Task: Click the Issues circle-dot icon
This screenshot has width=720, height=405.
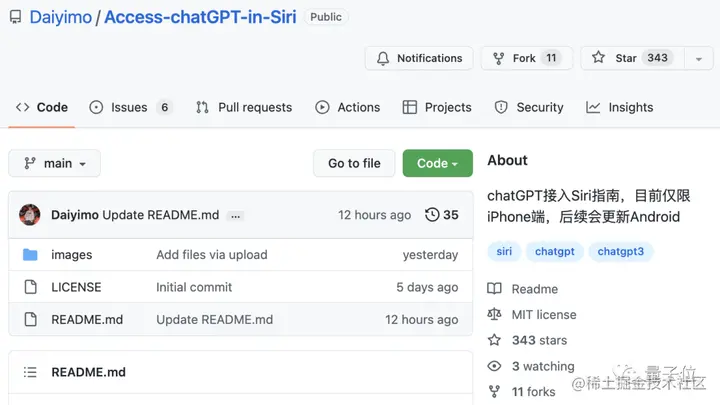Action: (96, 107)
